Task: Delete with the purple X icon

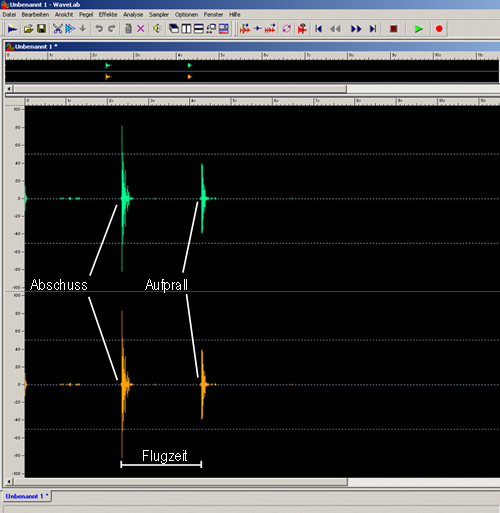Action: [x=141, y=29]
